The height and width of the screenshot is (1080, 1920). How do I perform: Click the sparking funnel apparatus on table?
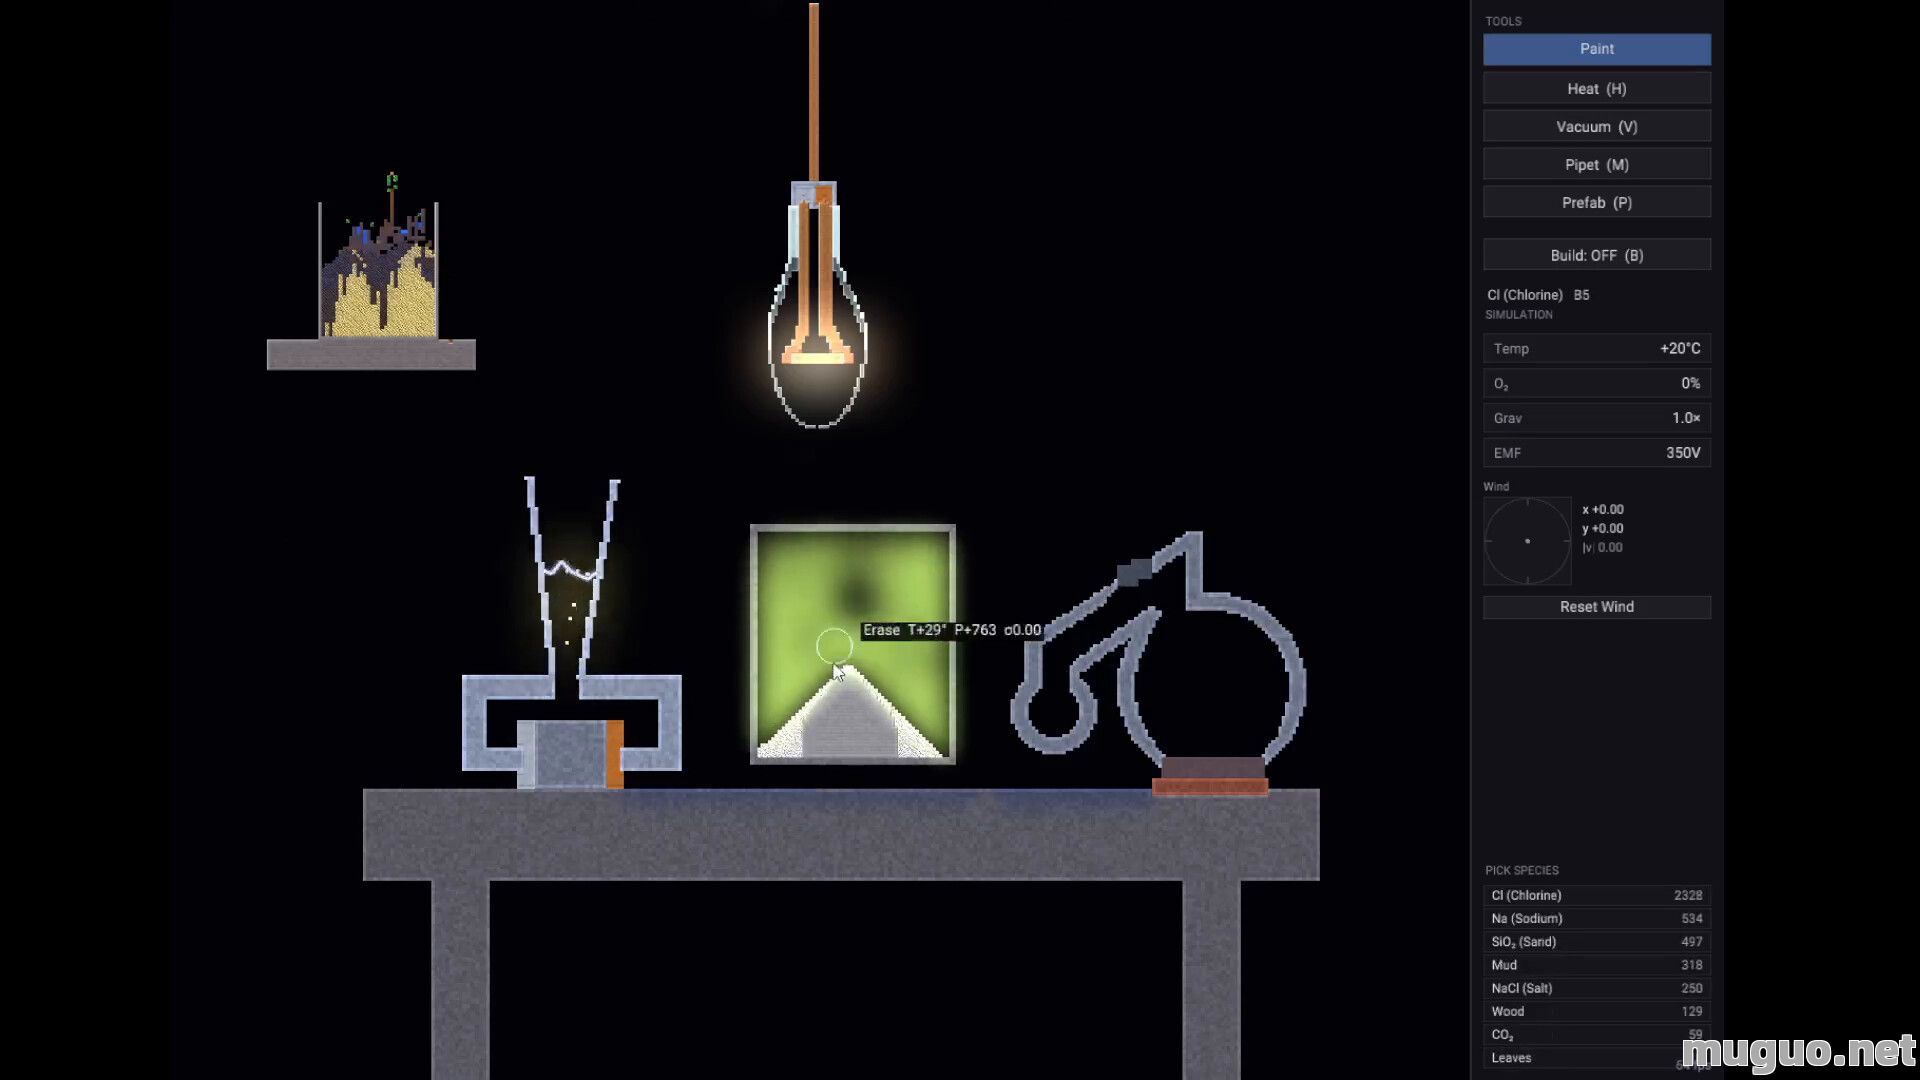(572, 634)
